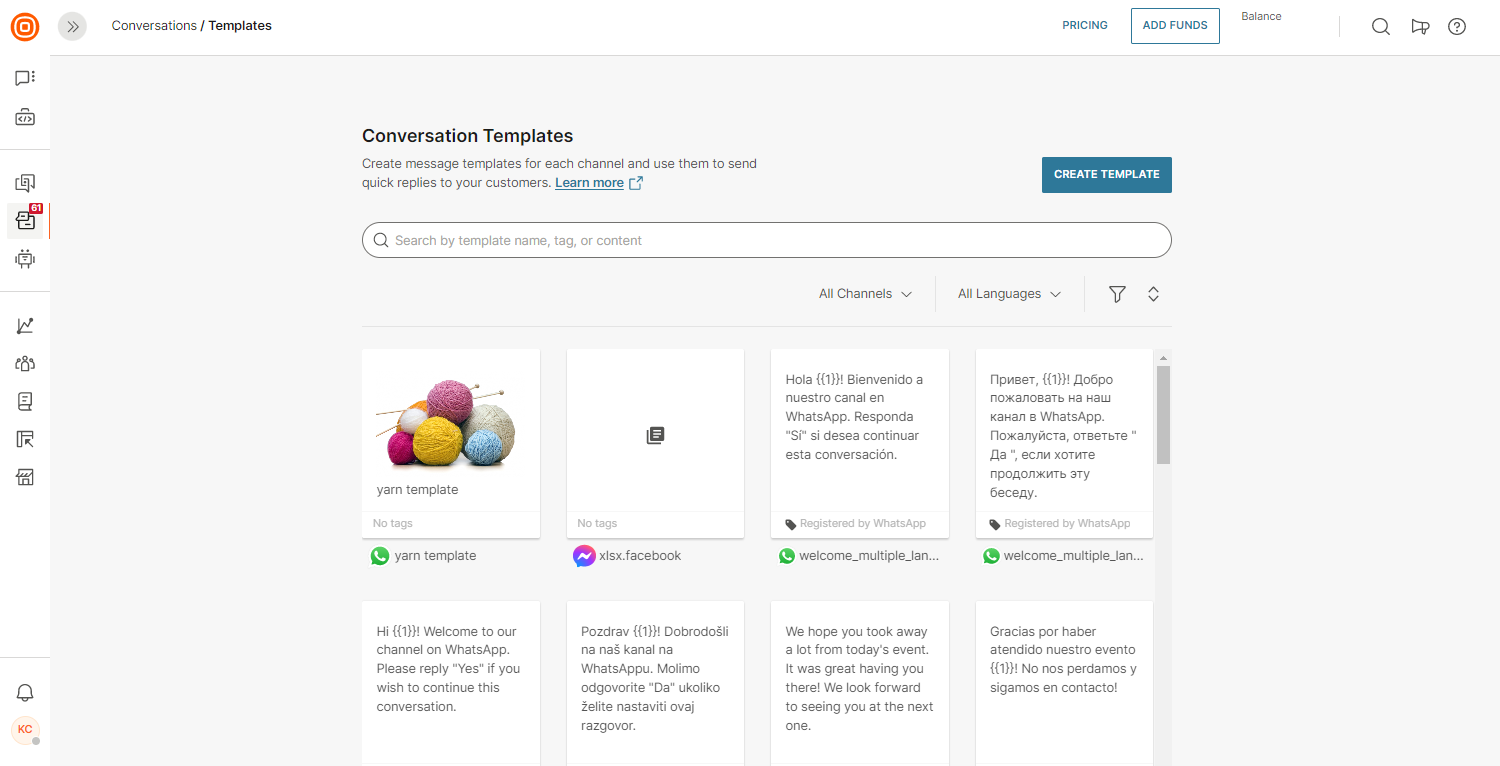Open the chat bubble icon in sidebar
The image size is (1500, 766).
(x=25, y=78)
